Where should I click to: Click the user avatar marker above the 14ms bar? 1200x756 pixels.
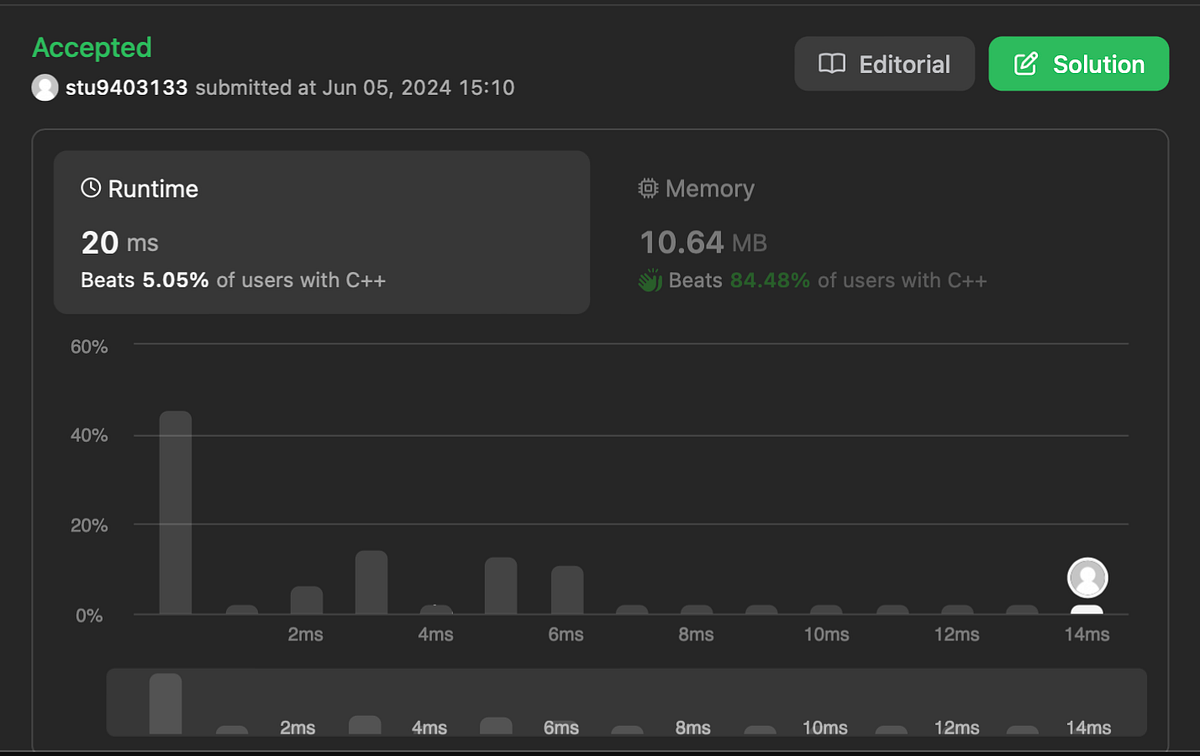1088,578
